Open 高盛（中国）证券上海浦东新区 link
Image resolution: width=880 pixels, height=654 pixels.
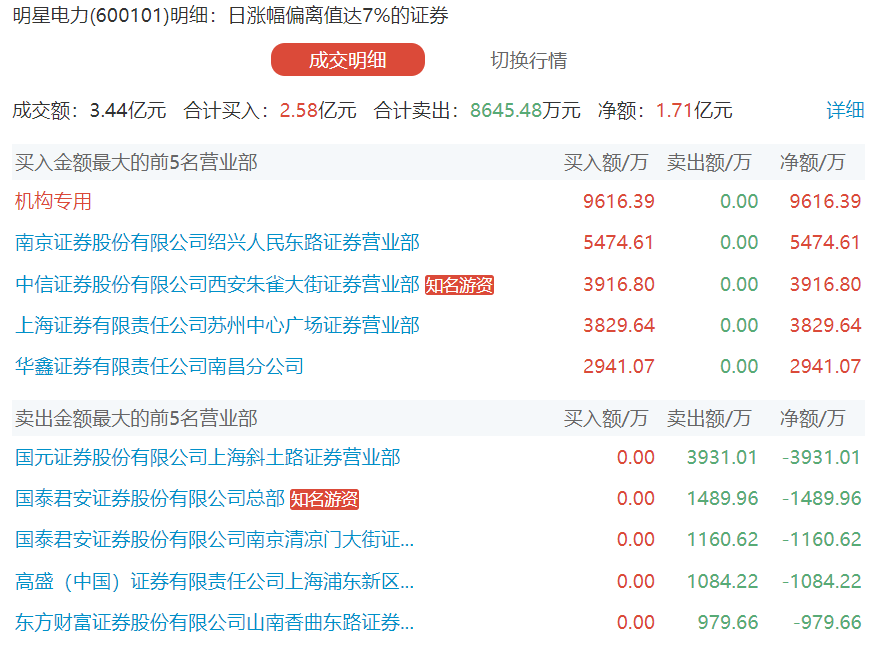214,581
